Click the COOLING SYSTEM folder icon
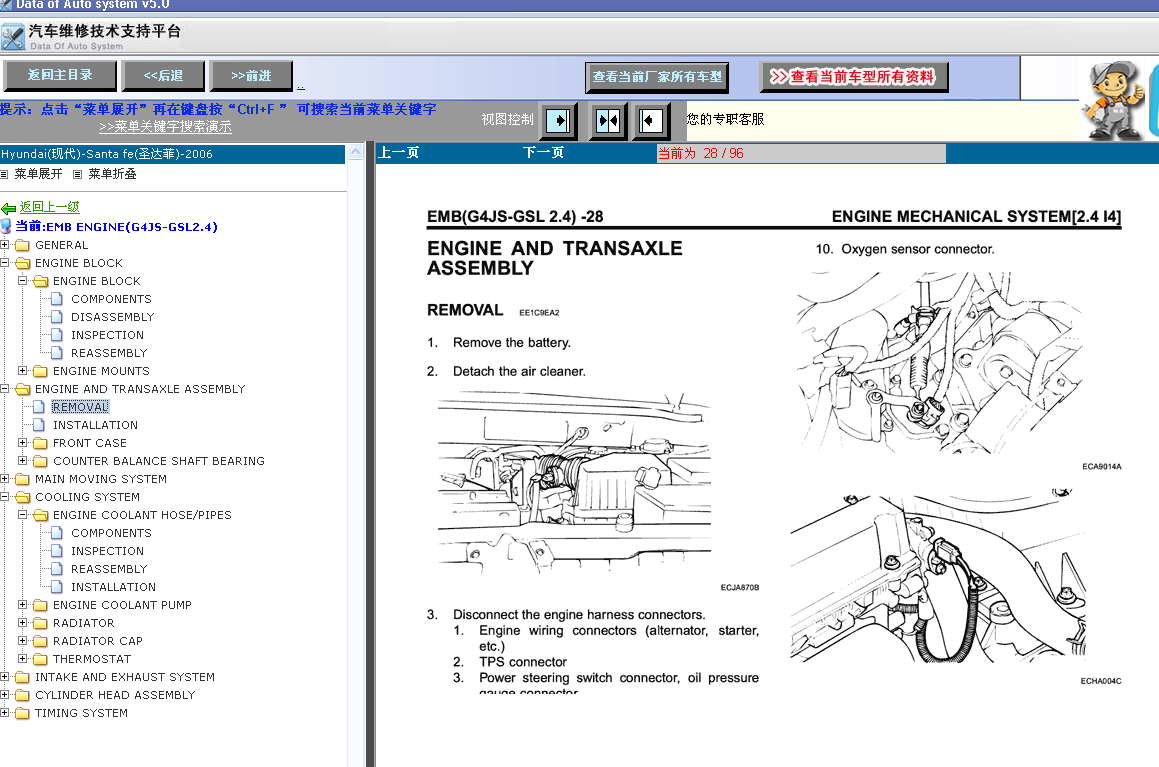This screenshot has width=1159, height=767. click(x=23, y=497)
